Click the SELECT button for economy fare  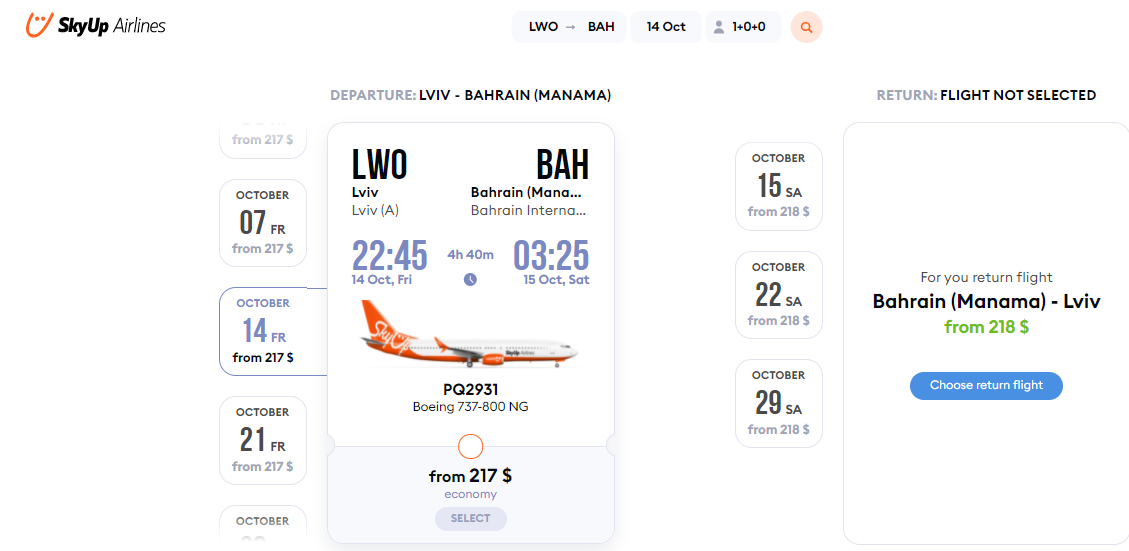coord(471,519)
